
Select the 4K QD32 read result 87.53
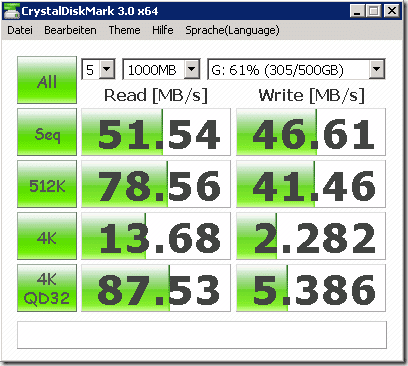(x=156, y=288)
